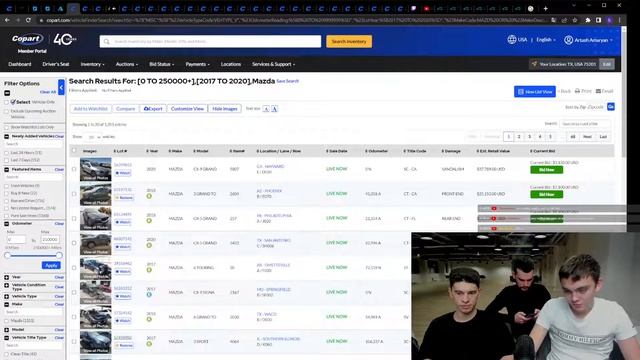The width and height of the screenshot is (640, 360).
Task: Tick Last 24 Hours checkbox
Action: click(7, 153)
